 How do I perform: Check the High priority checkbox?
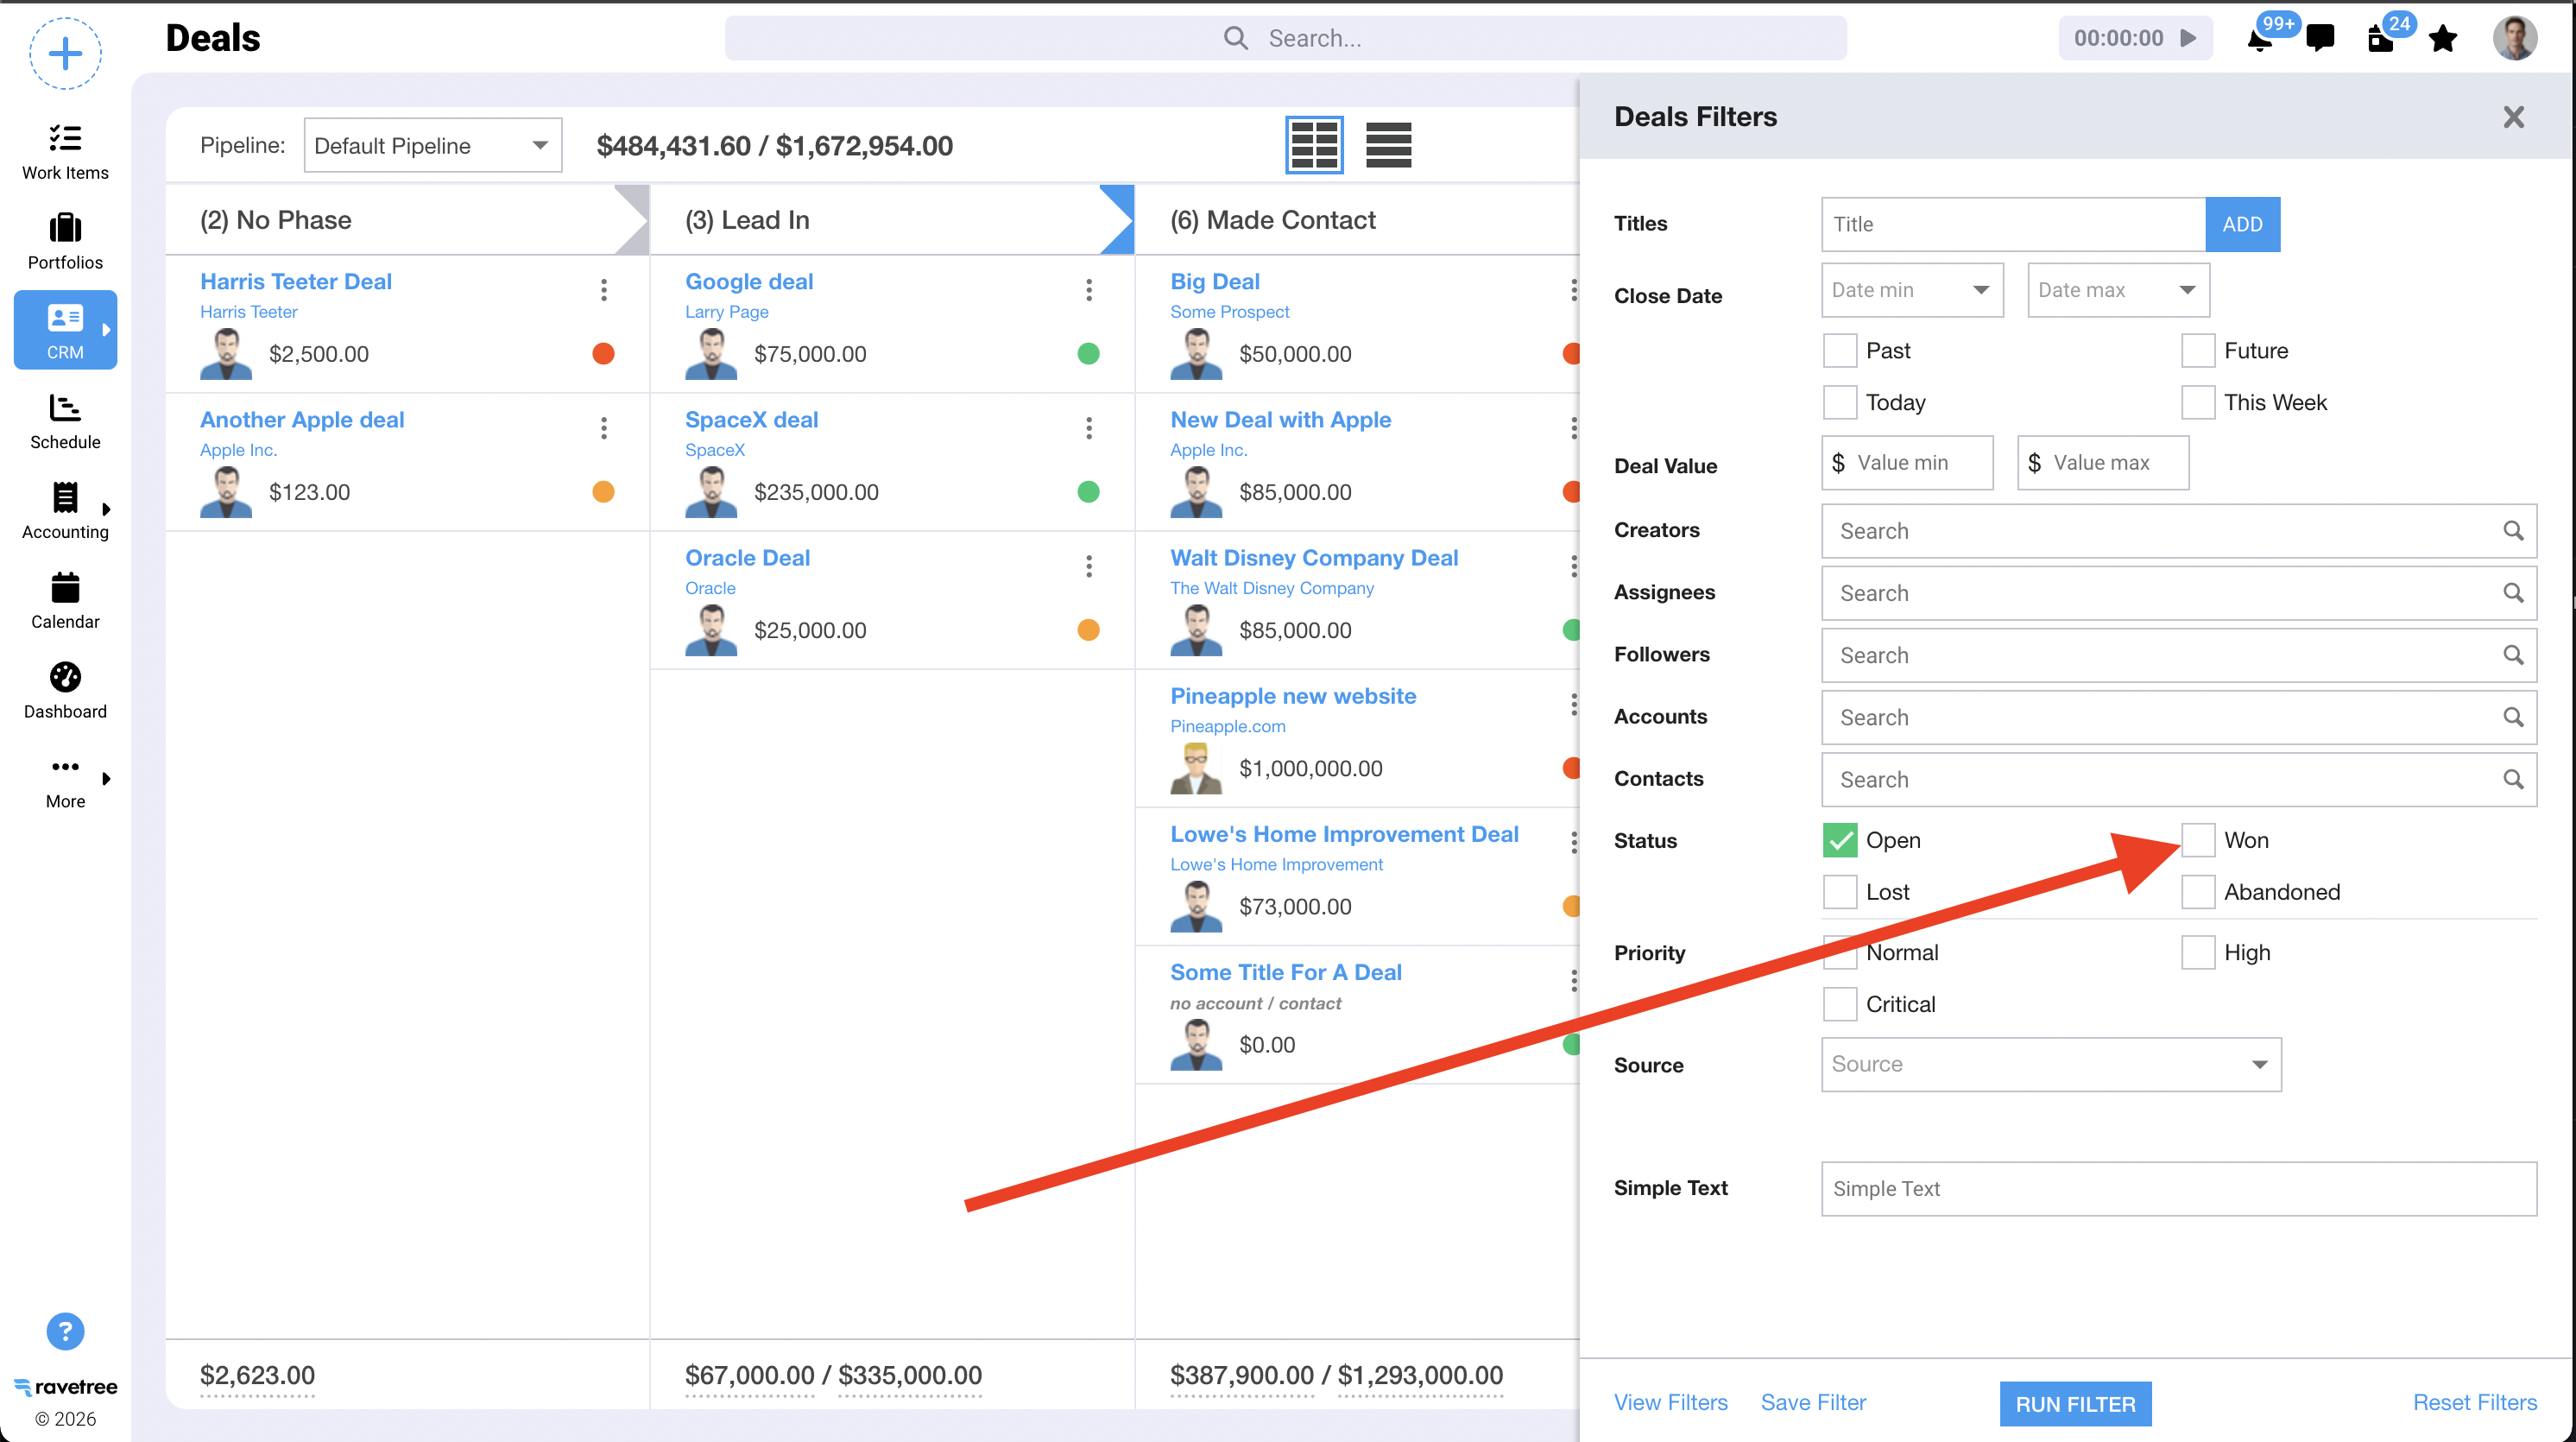(x=2197, y=952)
